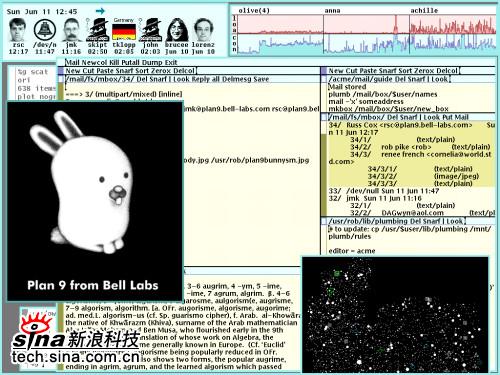Open the skipt spy-hat face icon
This screenshot has width=500, height=375.
click(x=98, y=30)
